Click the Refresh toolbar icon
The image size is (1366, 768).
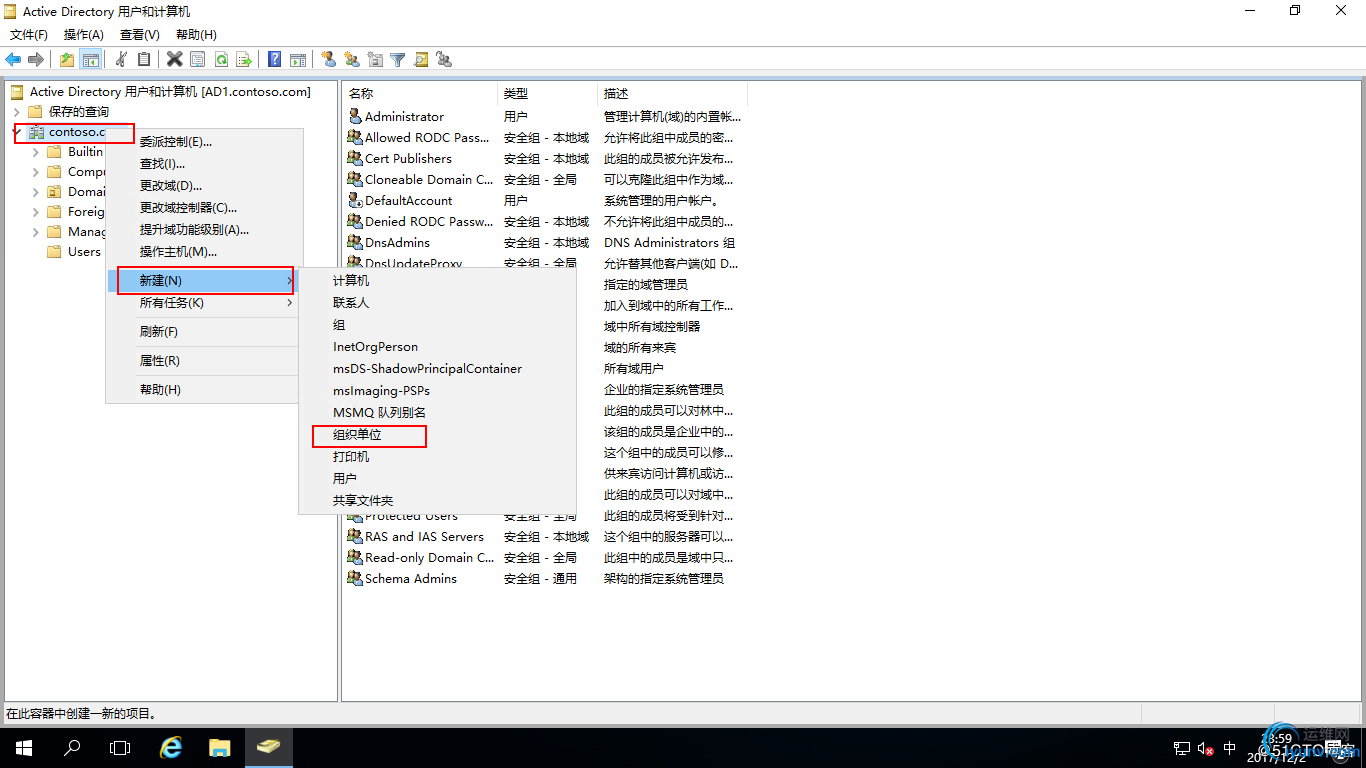click(221, 59)
